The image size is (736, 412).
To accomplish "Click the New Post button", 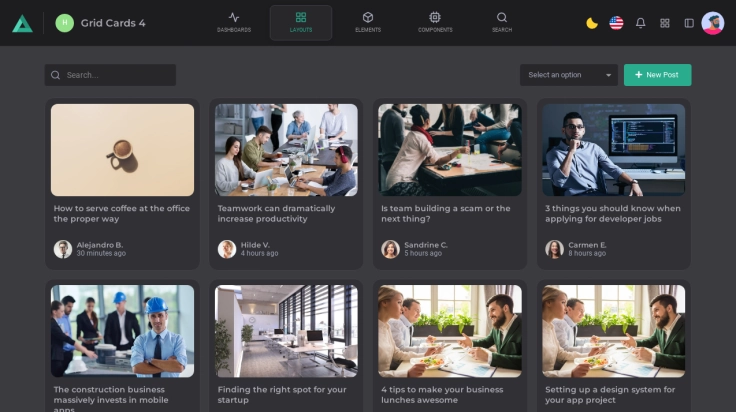I will point(657,75).
